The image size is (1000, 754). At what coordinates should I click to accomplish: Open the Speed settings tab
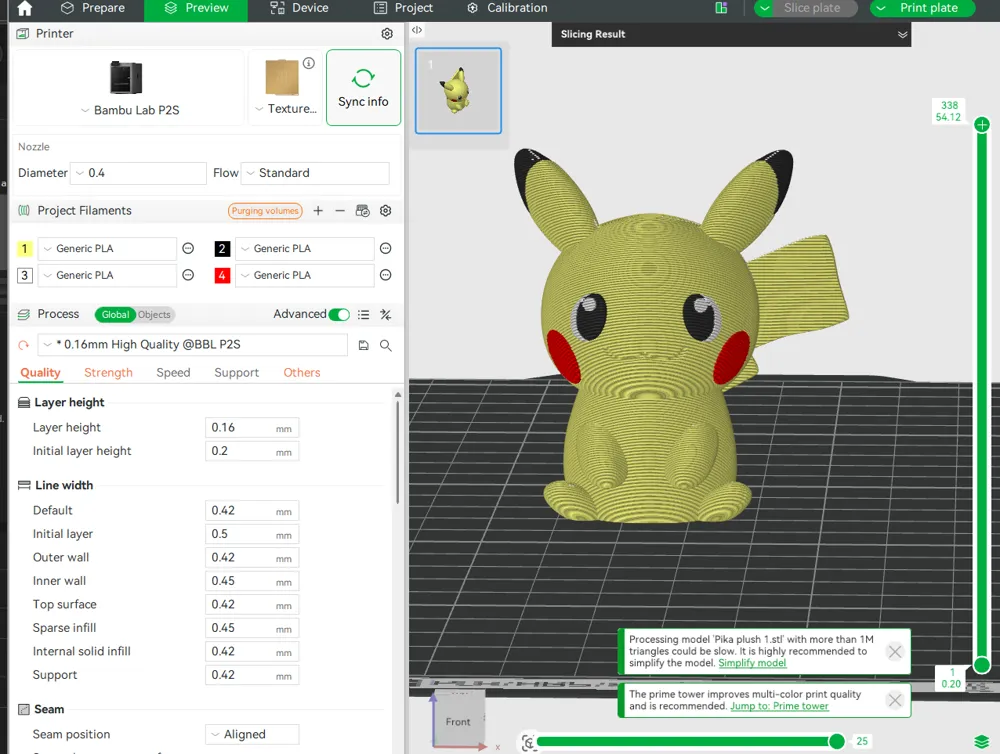coord(173,373)
